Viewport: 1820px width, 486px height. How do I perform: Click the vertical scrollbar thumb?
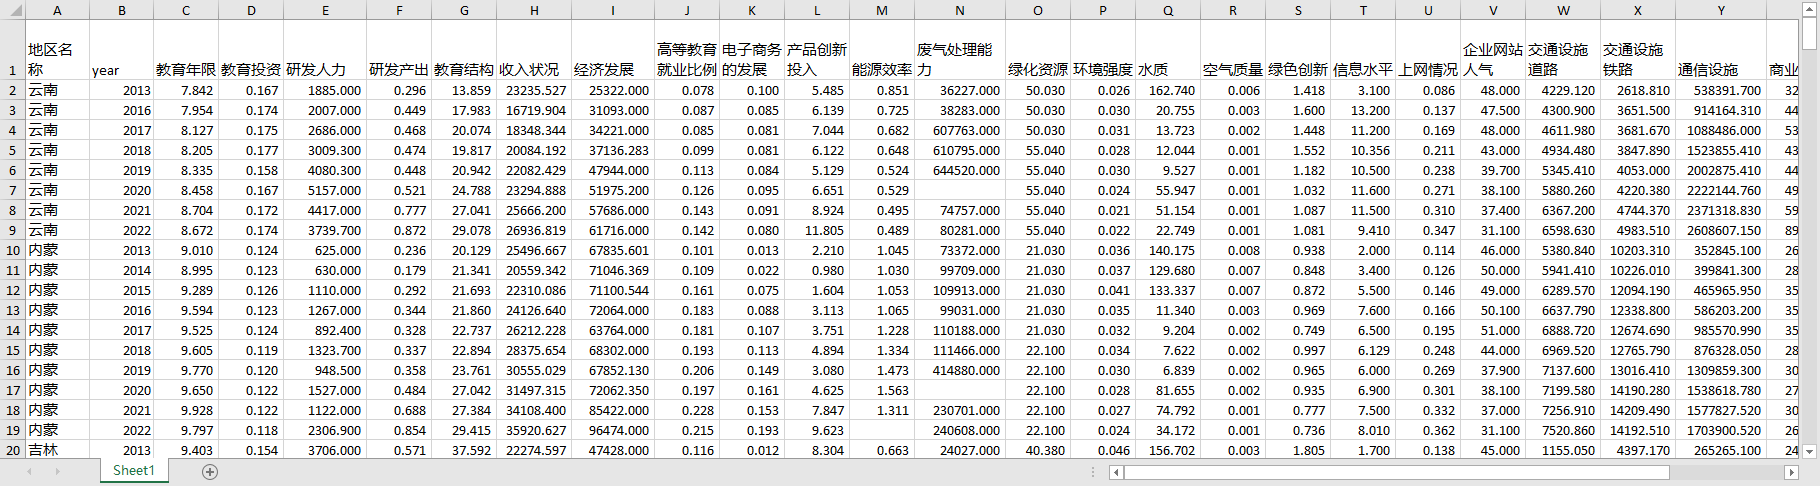pos(1810,33)
